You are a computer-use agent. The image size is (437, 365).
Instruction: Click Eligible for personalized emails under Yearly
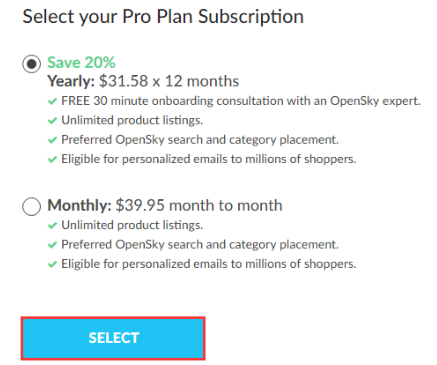209,159
